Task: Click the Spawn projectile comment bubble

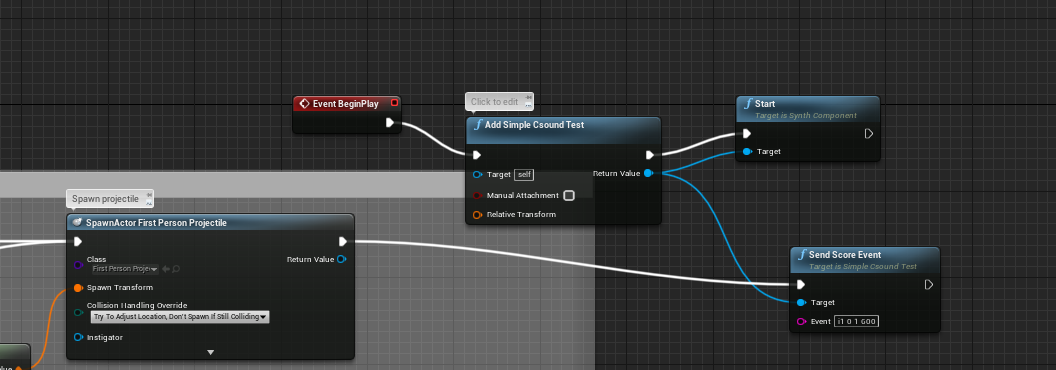Action: tap(110, 199)
